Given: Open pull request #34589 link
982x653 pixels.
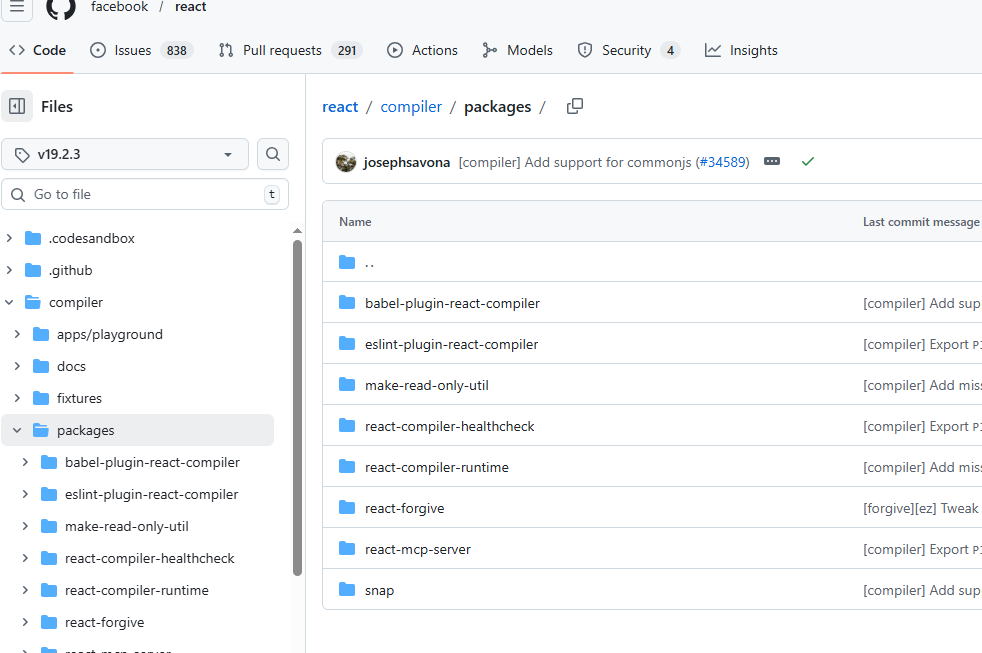Looking at the screenshot, I should (723, 162).
